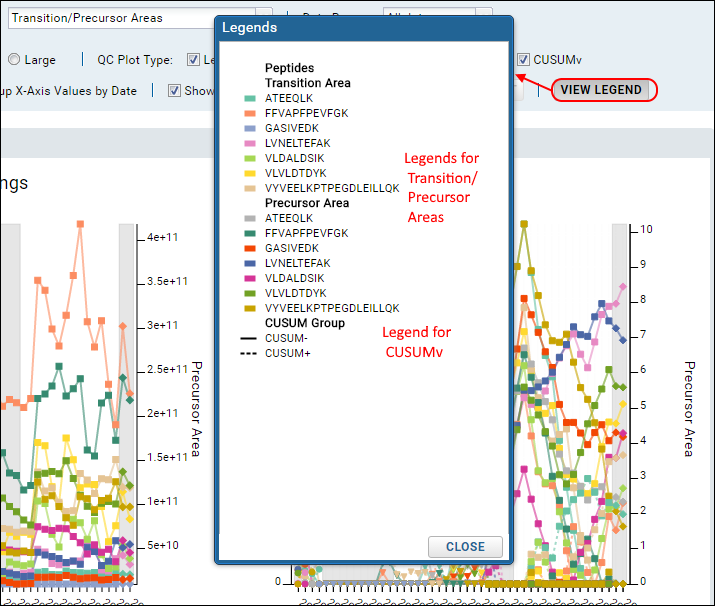The image size is (715, 606).
Task: Click the 'Peptides' legend heading
Action: (290, 68)
